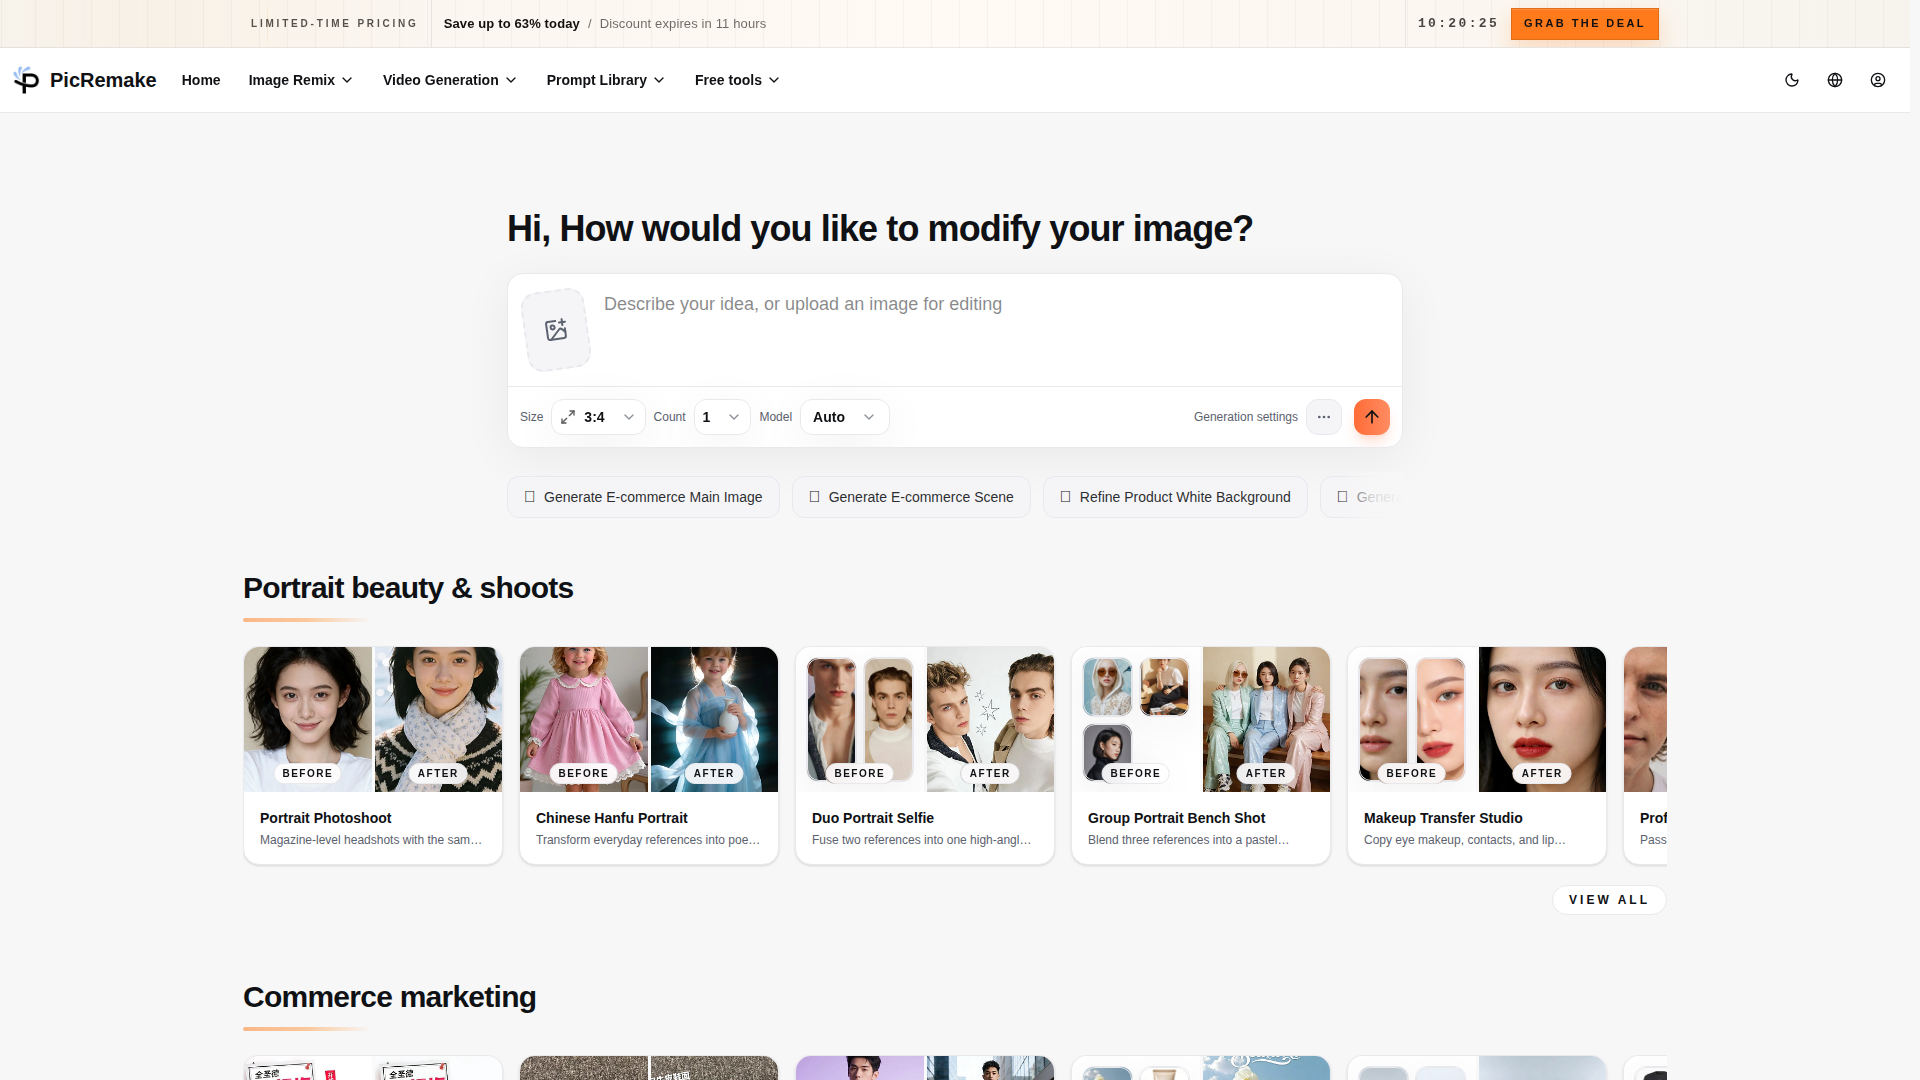Click the aspect ratio resize icon
The height and width of the screenshot is (1080, 1920).
[568, 417]
